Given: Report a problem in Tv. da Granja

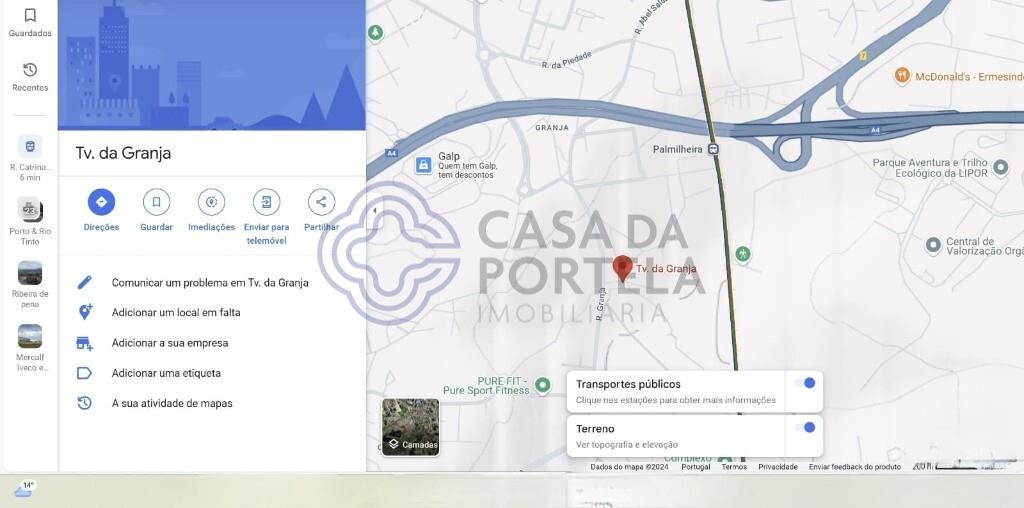Looking at the screenshot, I should pyautogui.click(x=210, y=283).
